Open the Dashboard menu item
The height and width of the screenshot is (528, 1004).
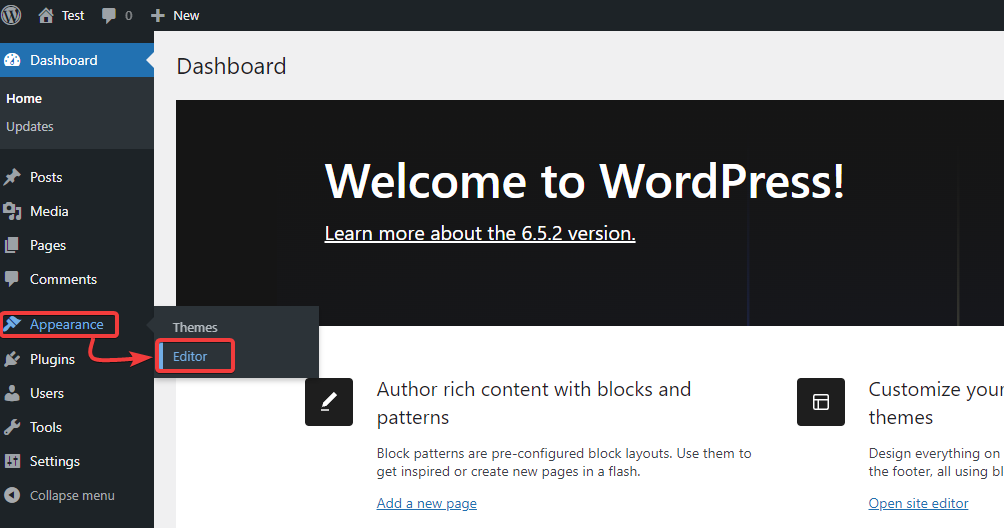pos(77,60)
